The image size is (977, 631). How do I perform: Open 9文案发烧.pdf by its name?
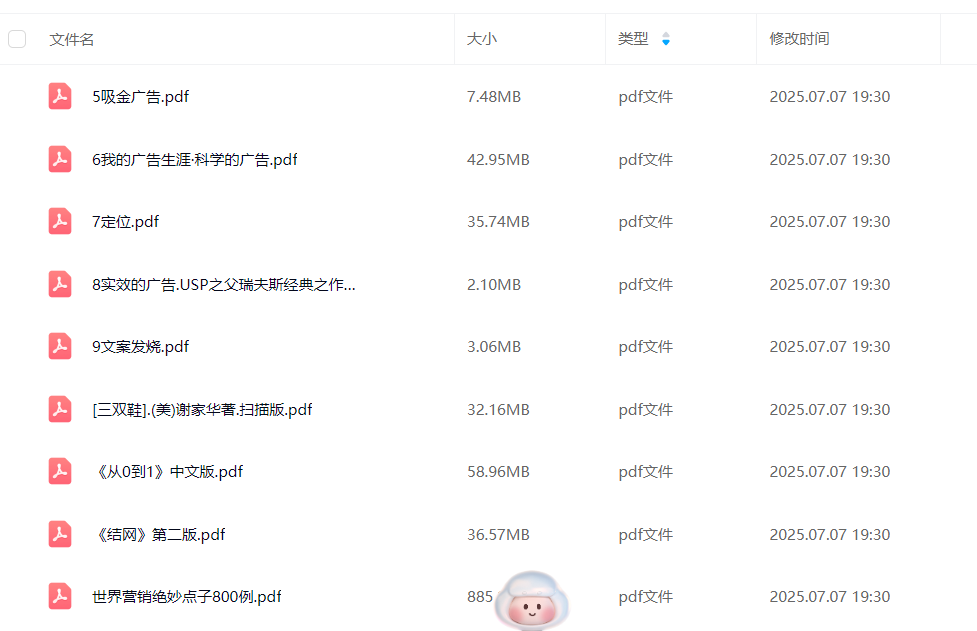tap(141, 347)
